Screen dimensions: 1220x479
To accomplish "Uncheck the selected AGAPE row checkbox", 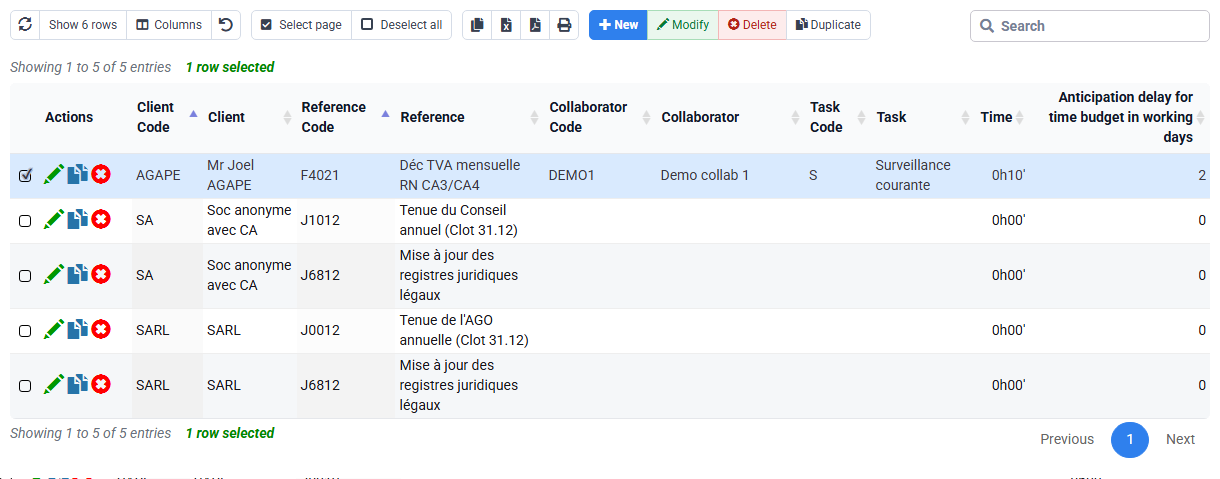I will [25, 176].
